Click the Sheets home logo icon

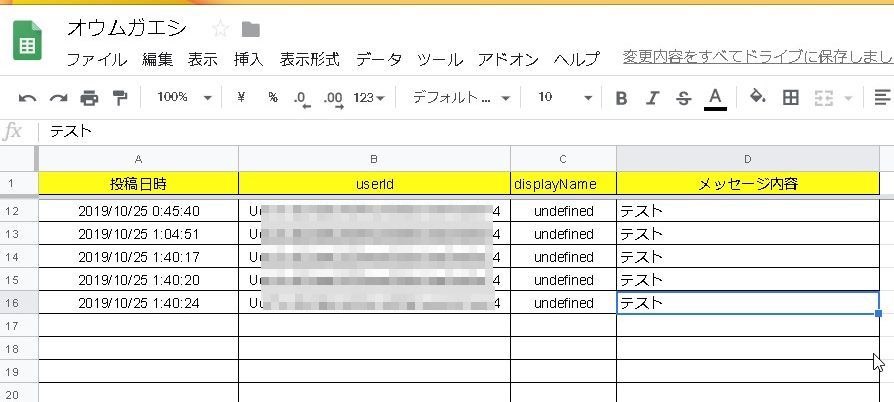click(x=26, y=43)
